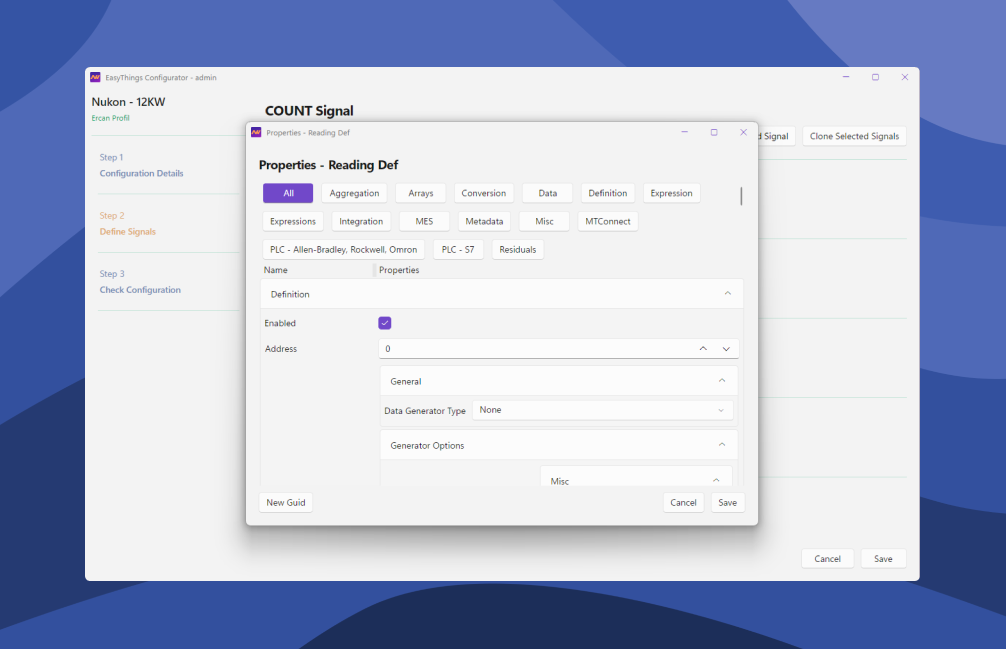Click the New Guid button
This screenshot has height=649, width=1006.
click(x=285, y=502)
